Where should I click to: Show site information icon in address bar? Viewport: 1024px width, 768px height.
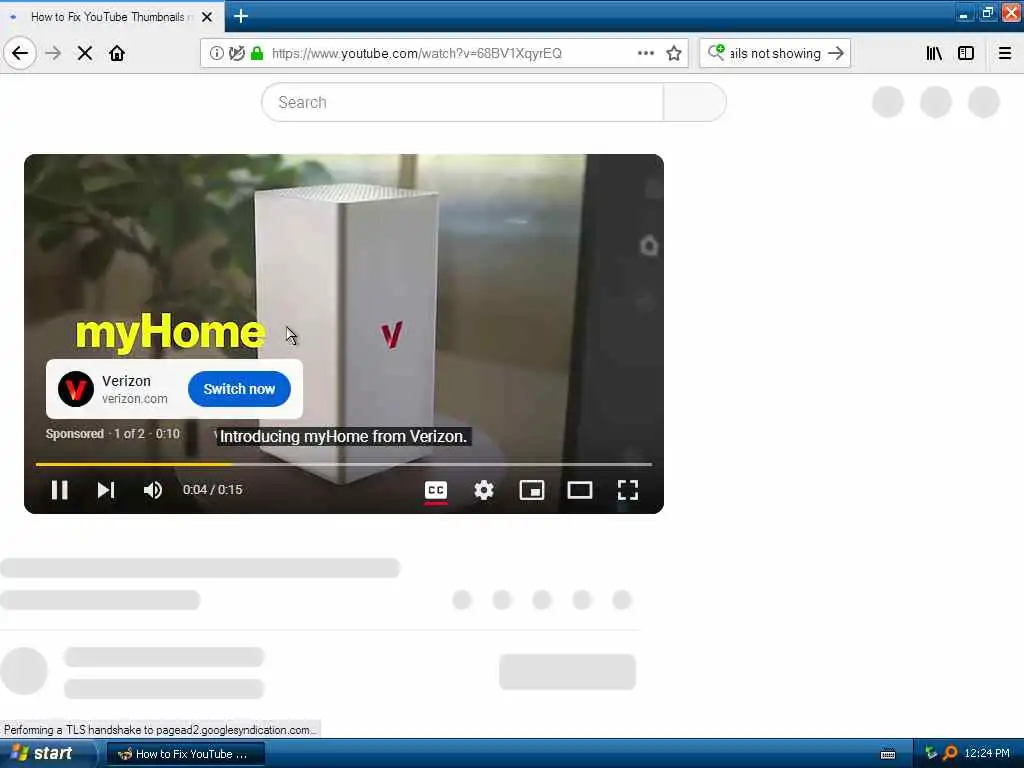pos(216,53)
